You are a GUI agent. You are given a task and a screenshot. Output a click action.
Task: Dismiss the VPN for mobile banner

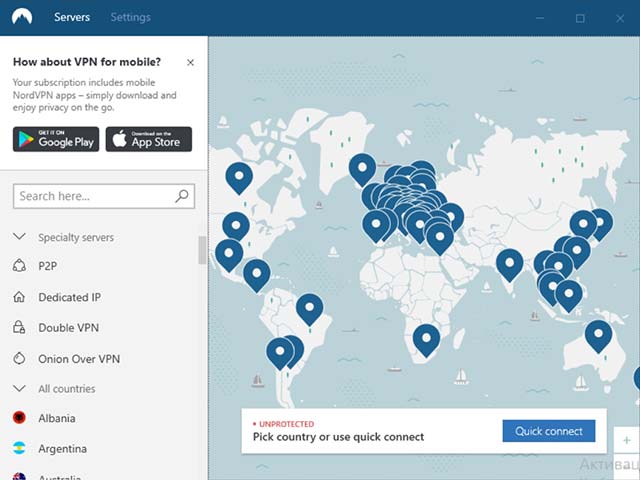click(x=190, y=62)
